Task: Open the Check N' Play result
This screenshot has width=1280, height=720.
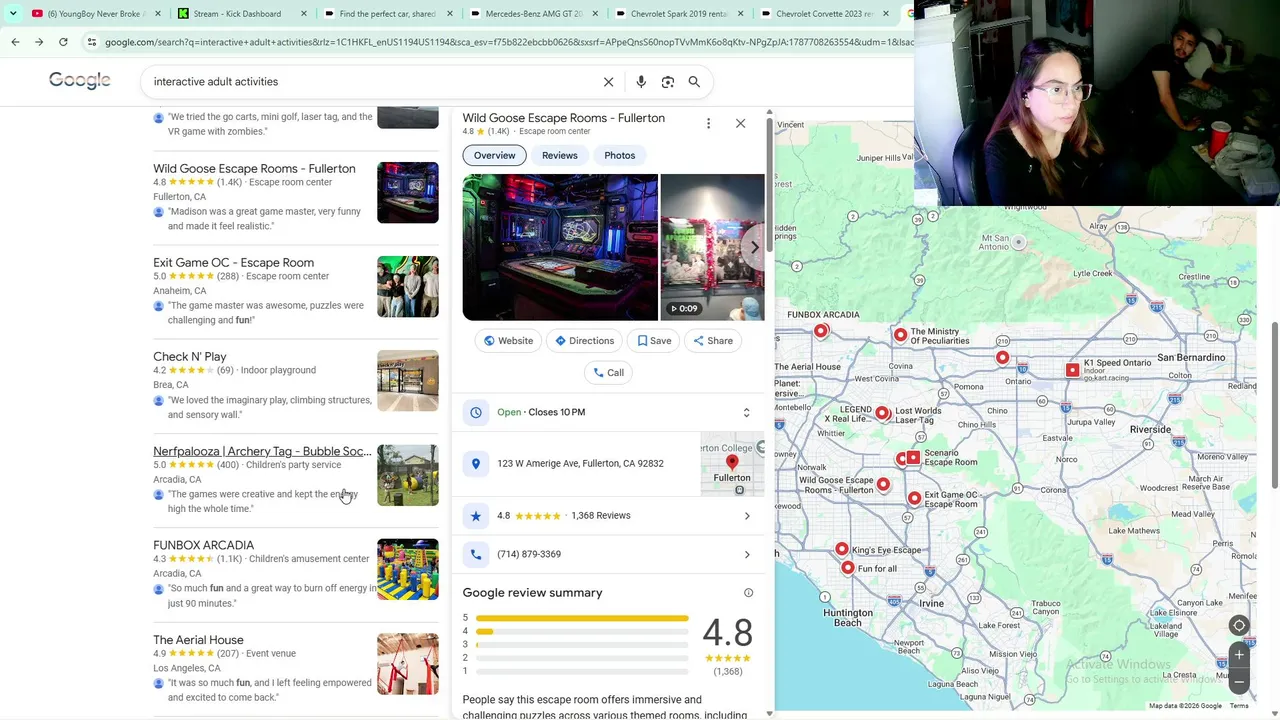Action: click(190, 357)
